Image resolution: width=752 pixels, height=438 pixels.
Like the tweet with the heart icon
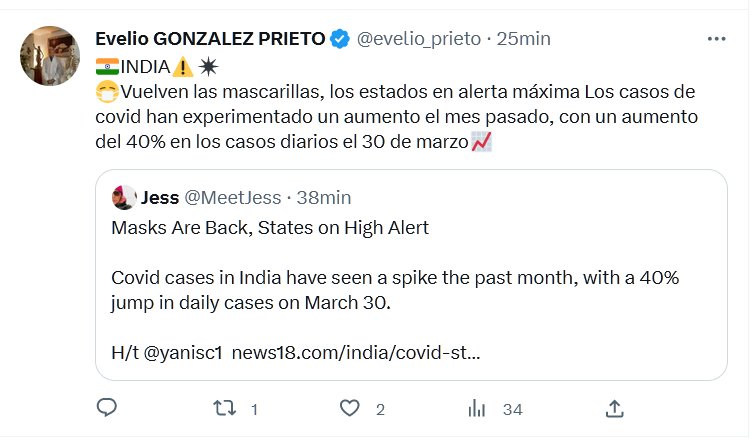click(x=349, y=408)
